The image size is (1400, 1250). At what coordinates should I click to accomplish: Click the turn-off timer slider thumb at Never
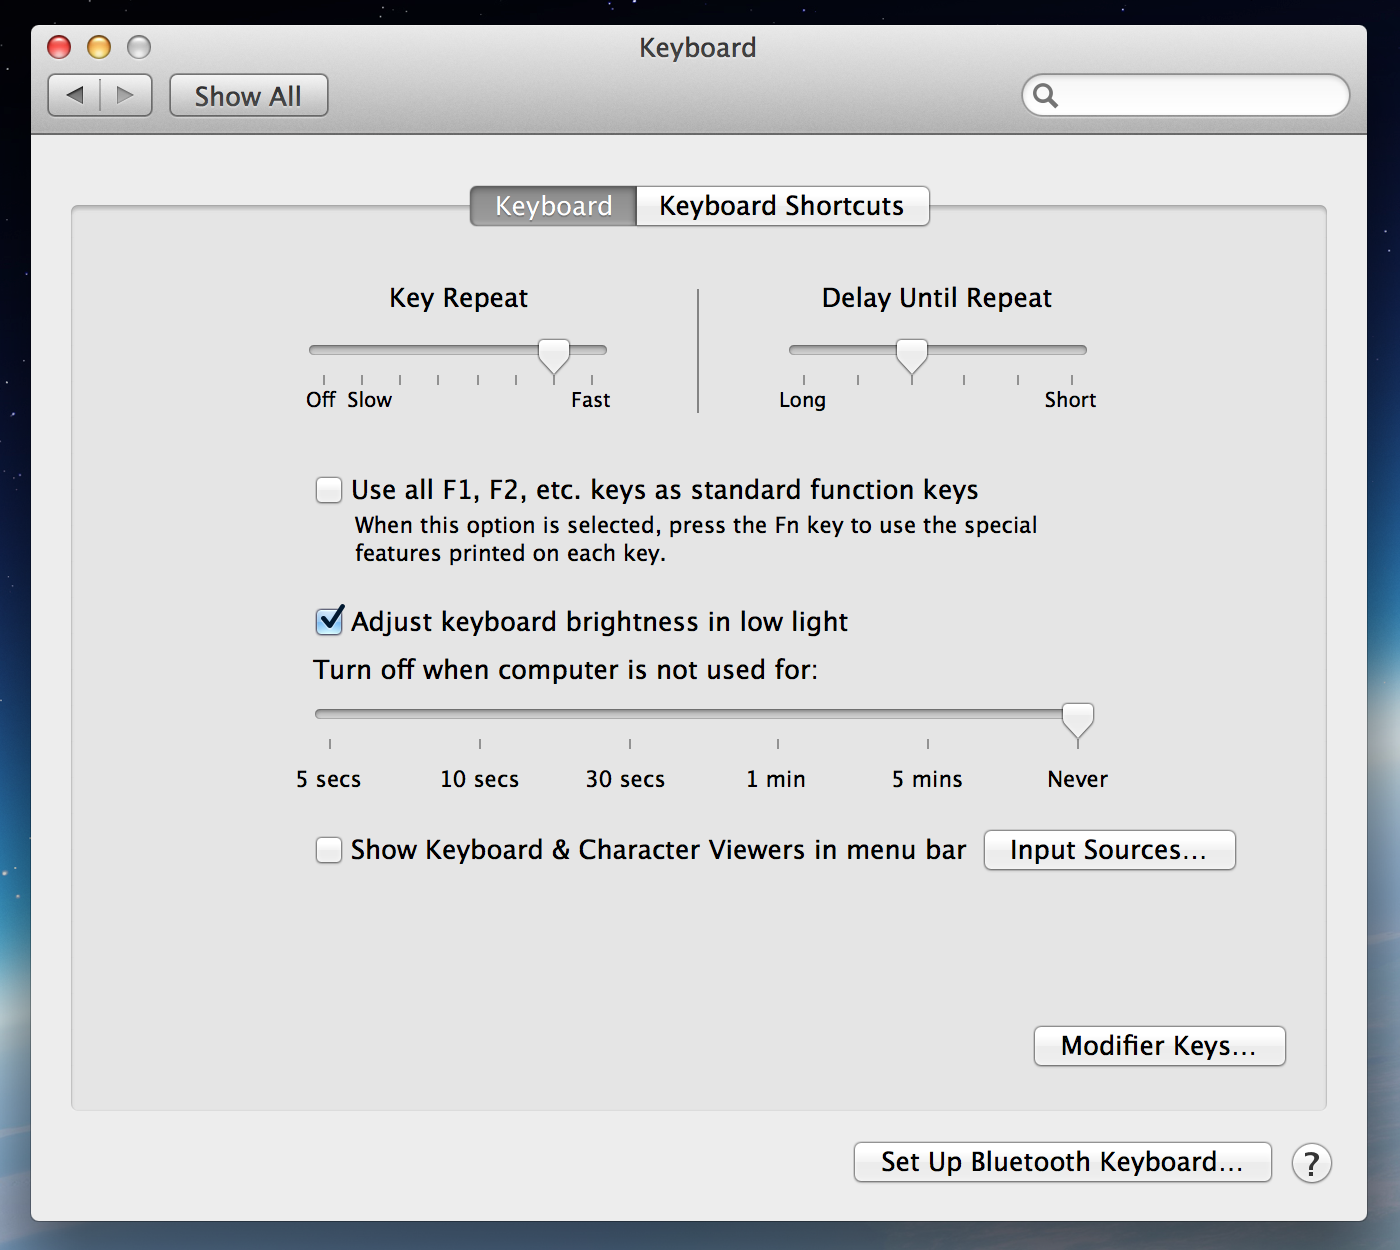(1077, 720)
